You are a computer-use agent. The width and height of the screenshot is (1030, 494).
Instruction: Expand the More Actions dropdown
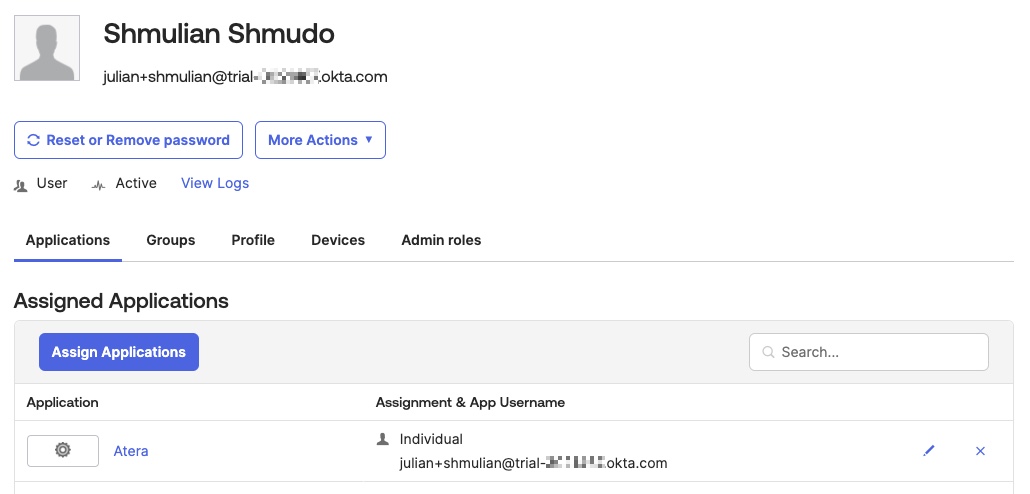pyautogui.click(x=320, y=140)
